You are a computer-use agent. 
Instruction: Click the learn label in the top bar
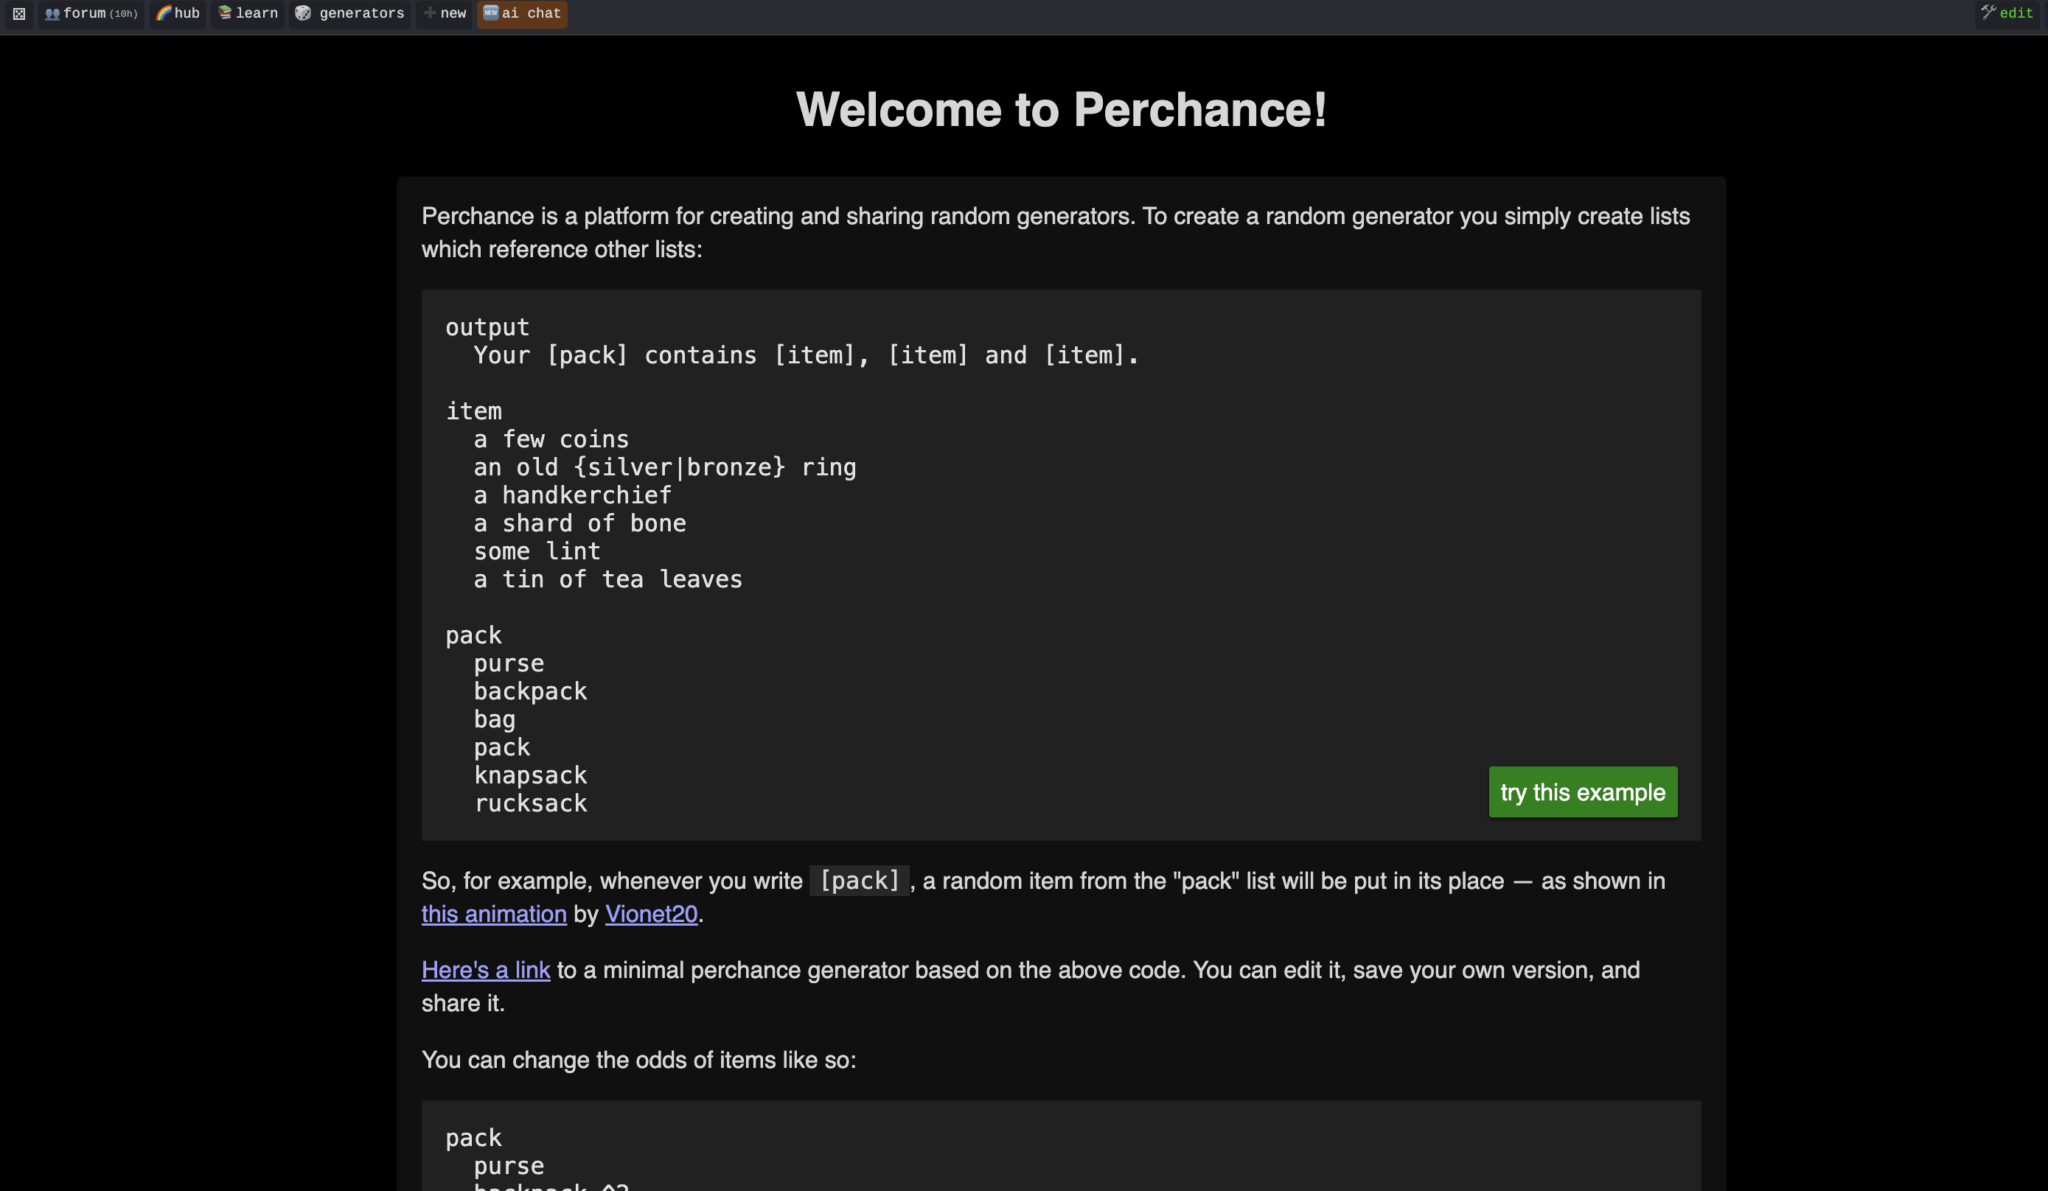pos(257,13)
